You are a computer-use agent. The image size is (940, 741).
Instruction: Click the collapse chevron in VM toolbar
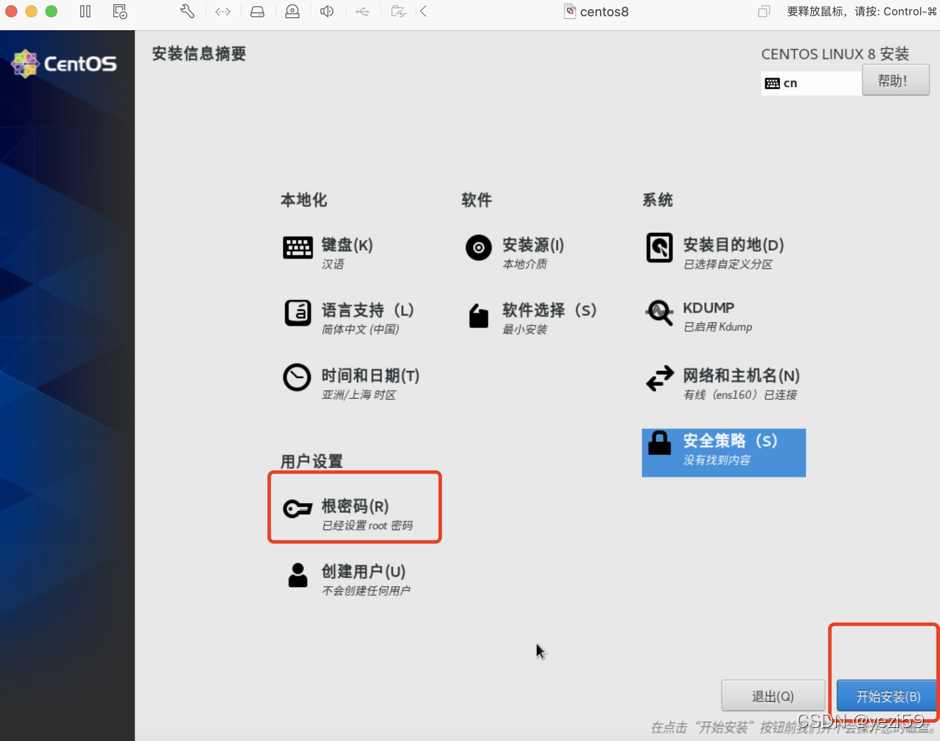pos(423,11)
